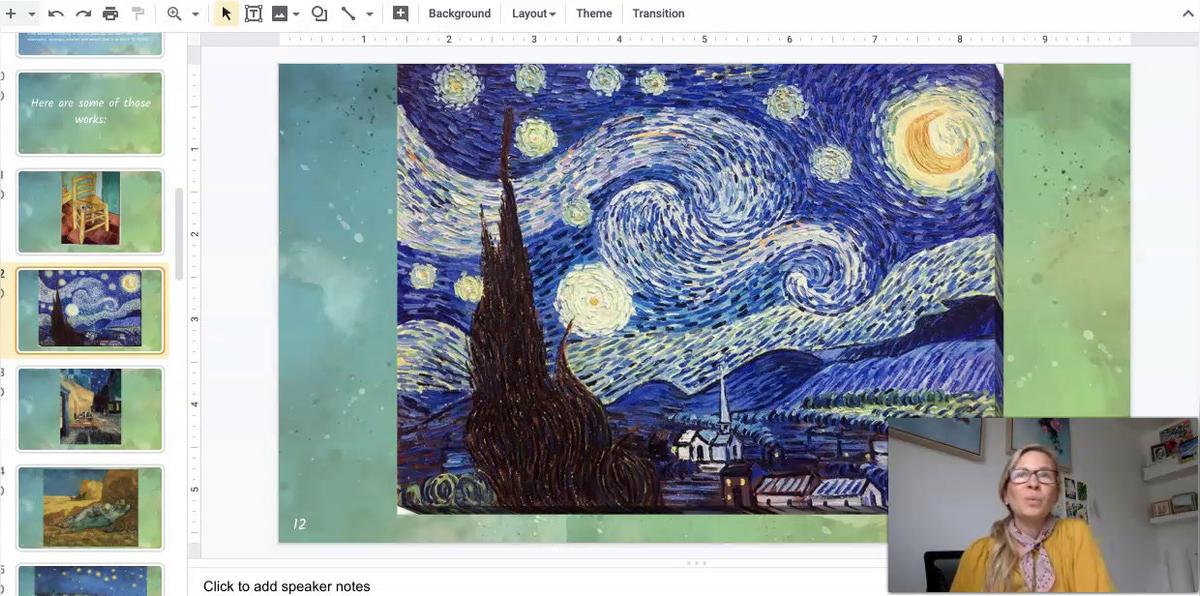The height and width of the screenshot is (596, 1200).
Task: Open the Transition panel
Action: coord(658,14)
